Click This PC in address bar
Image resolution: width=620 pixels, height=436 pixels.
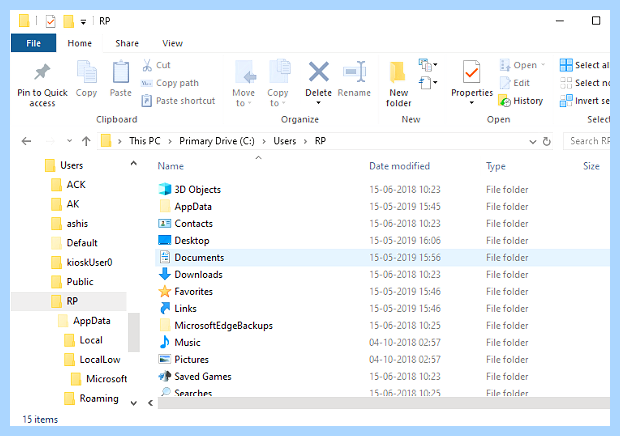[x=145, y=141]
